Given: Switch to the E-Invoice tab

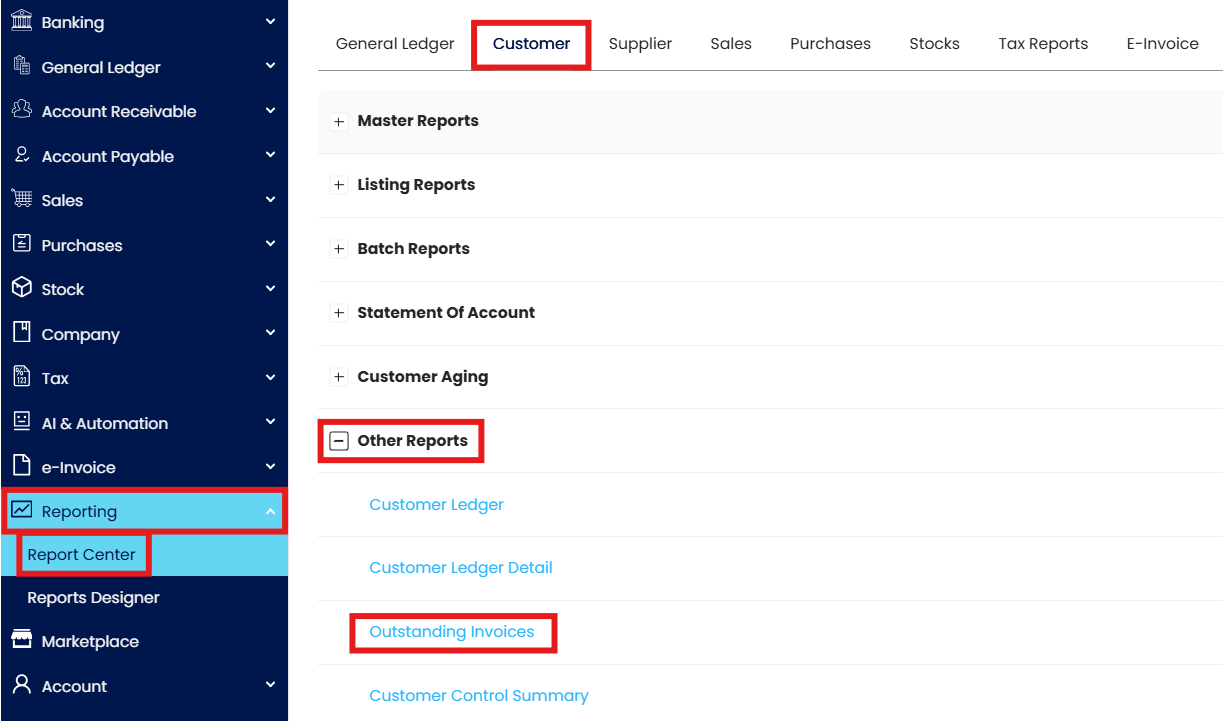Looking at the screenshot, I should (1162, 44).
